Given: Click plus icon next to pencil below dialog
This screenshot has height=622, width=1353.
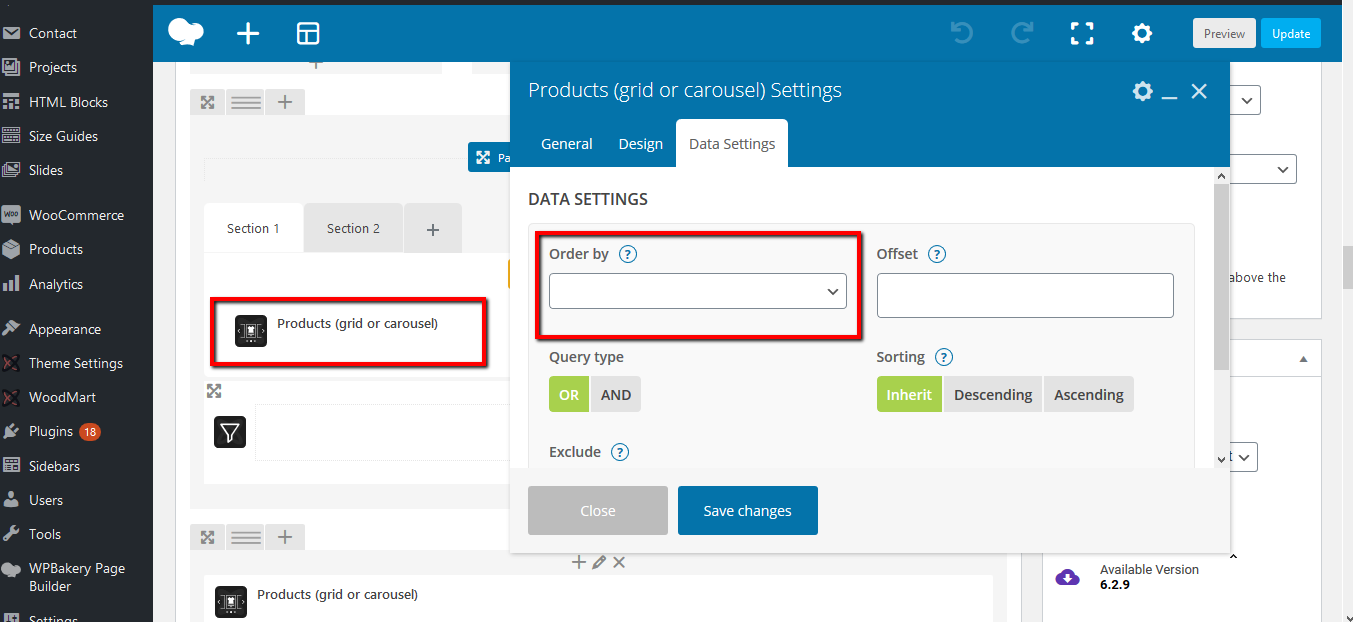Looking at the screenshot, I should tap(578, 562).
